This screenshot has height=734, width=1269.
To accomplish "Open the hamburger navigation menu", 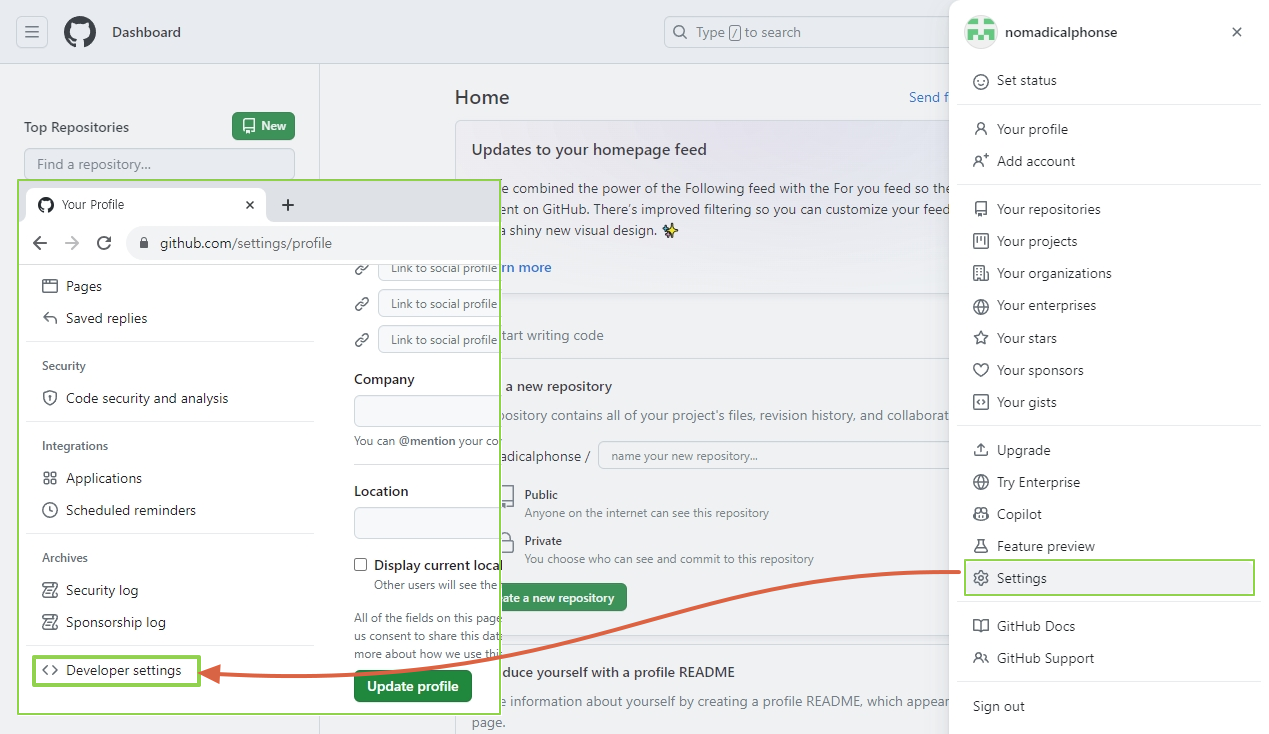I will pyautogui.click(x=32, y=32).
